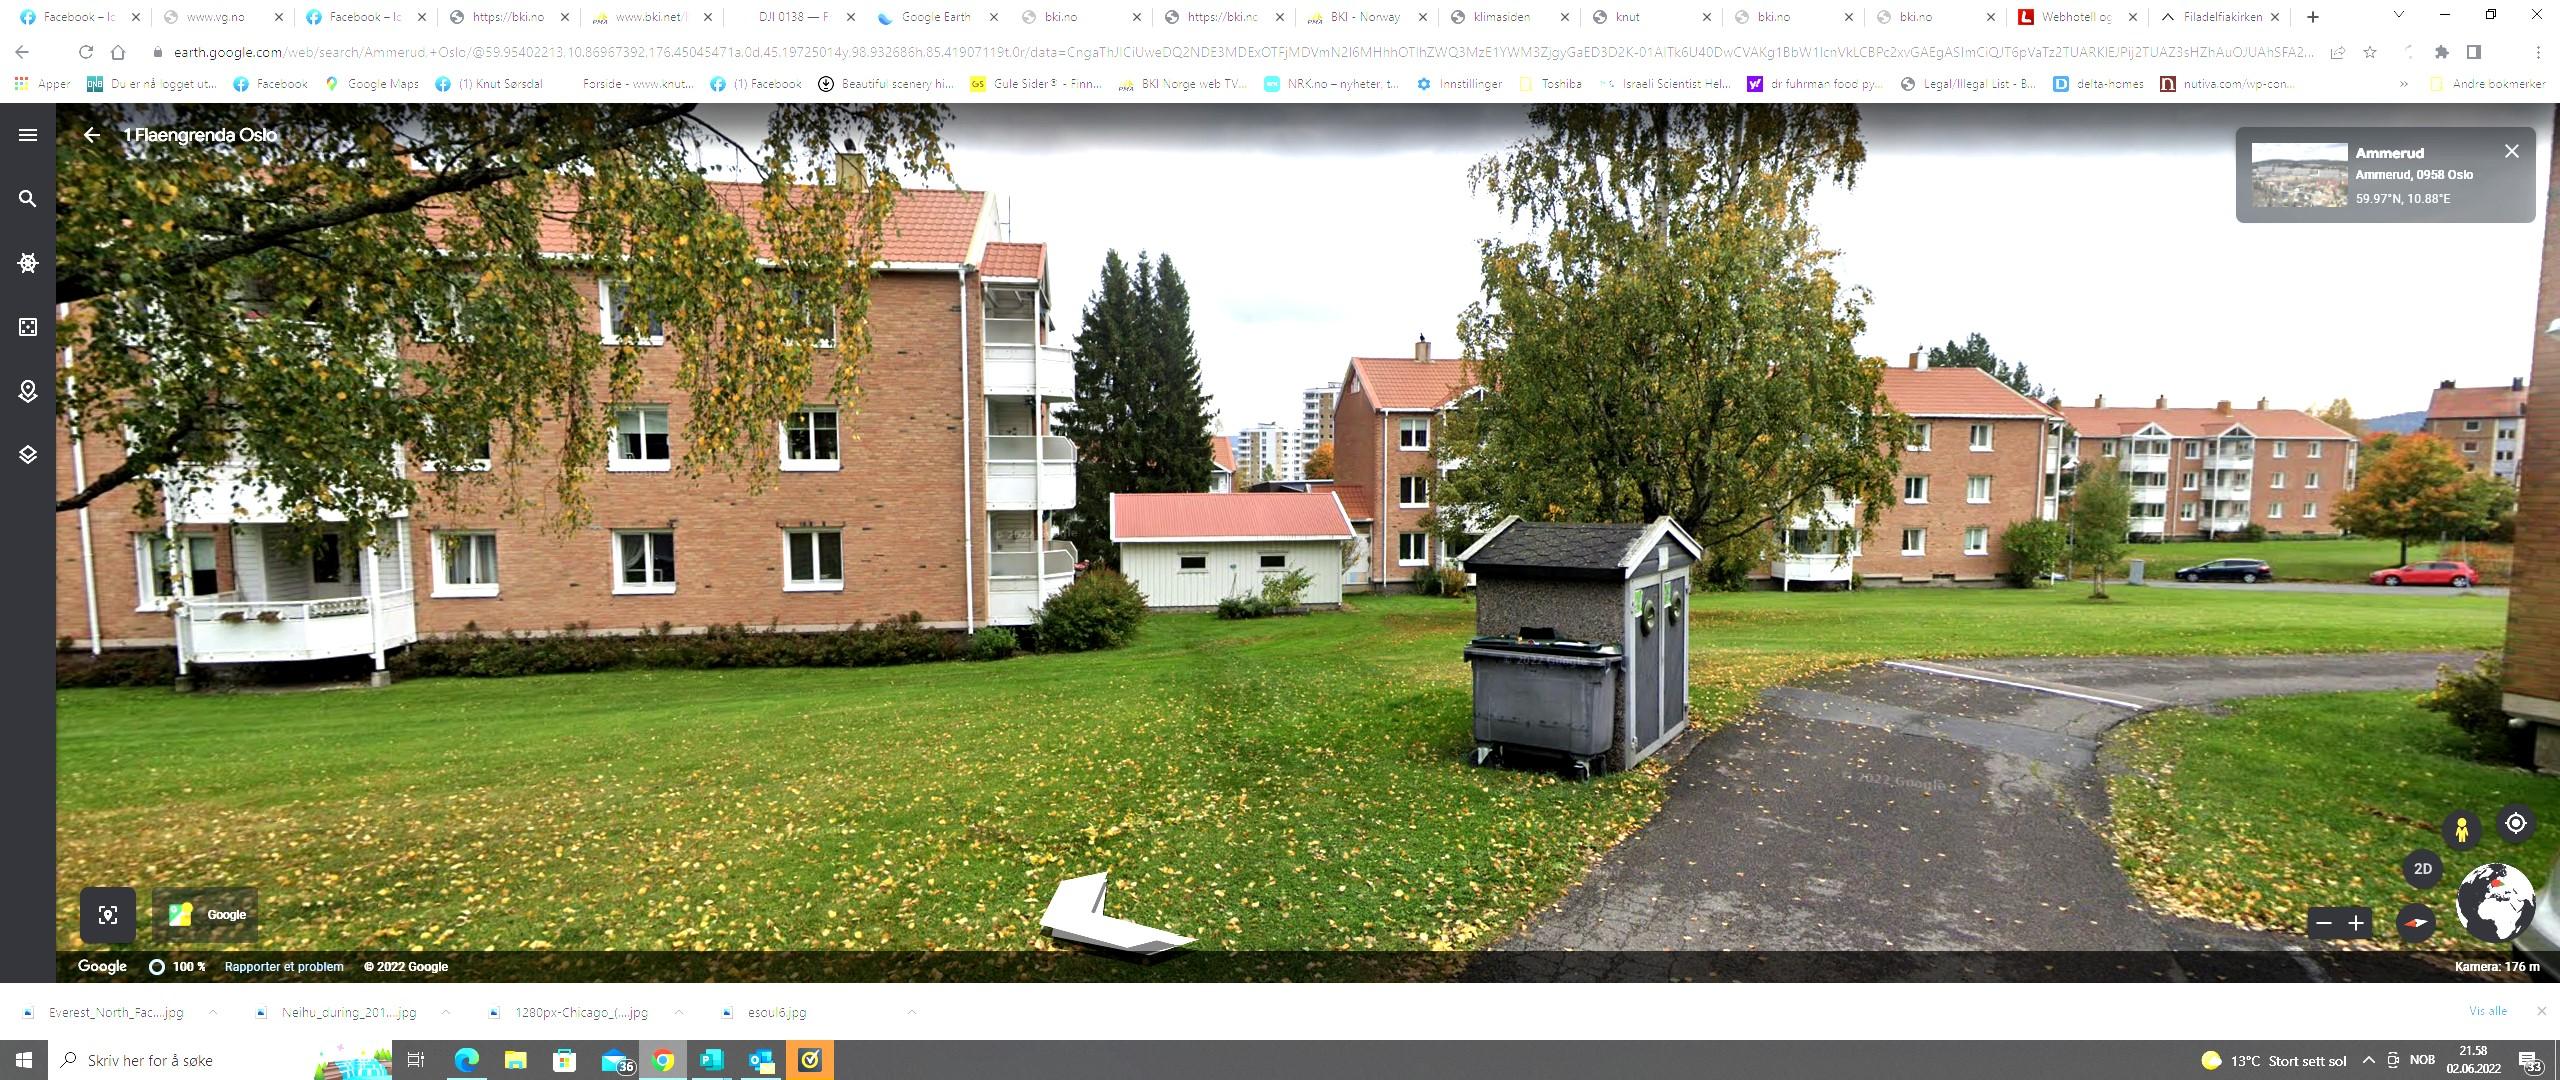Expand options for Everest_North_Fac download

coord(213,1012)
